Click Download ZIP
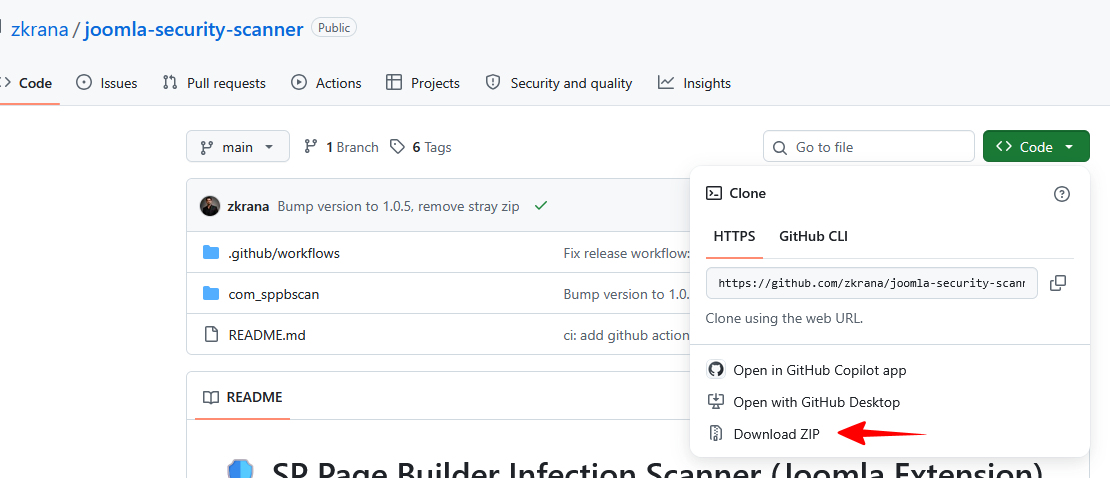 776,434
